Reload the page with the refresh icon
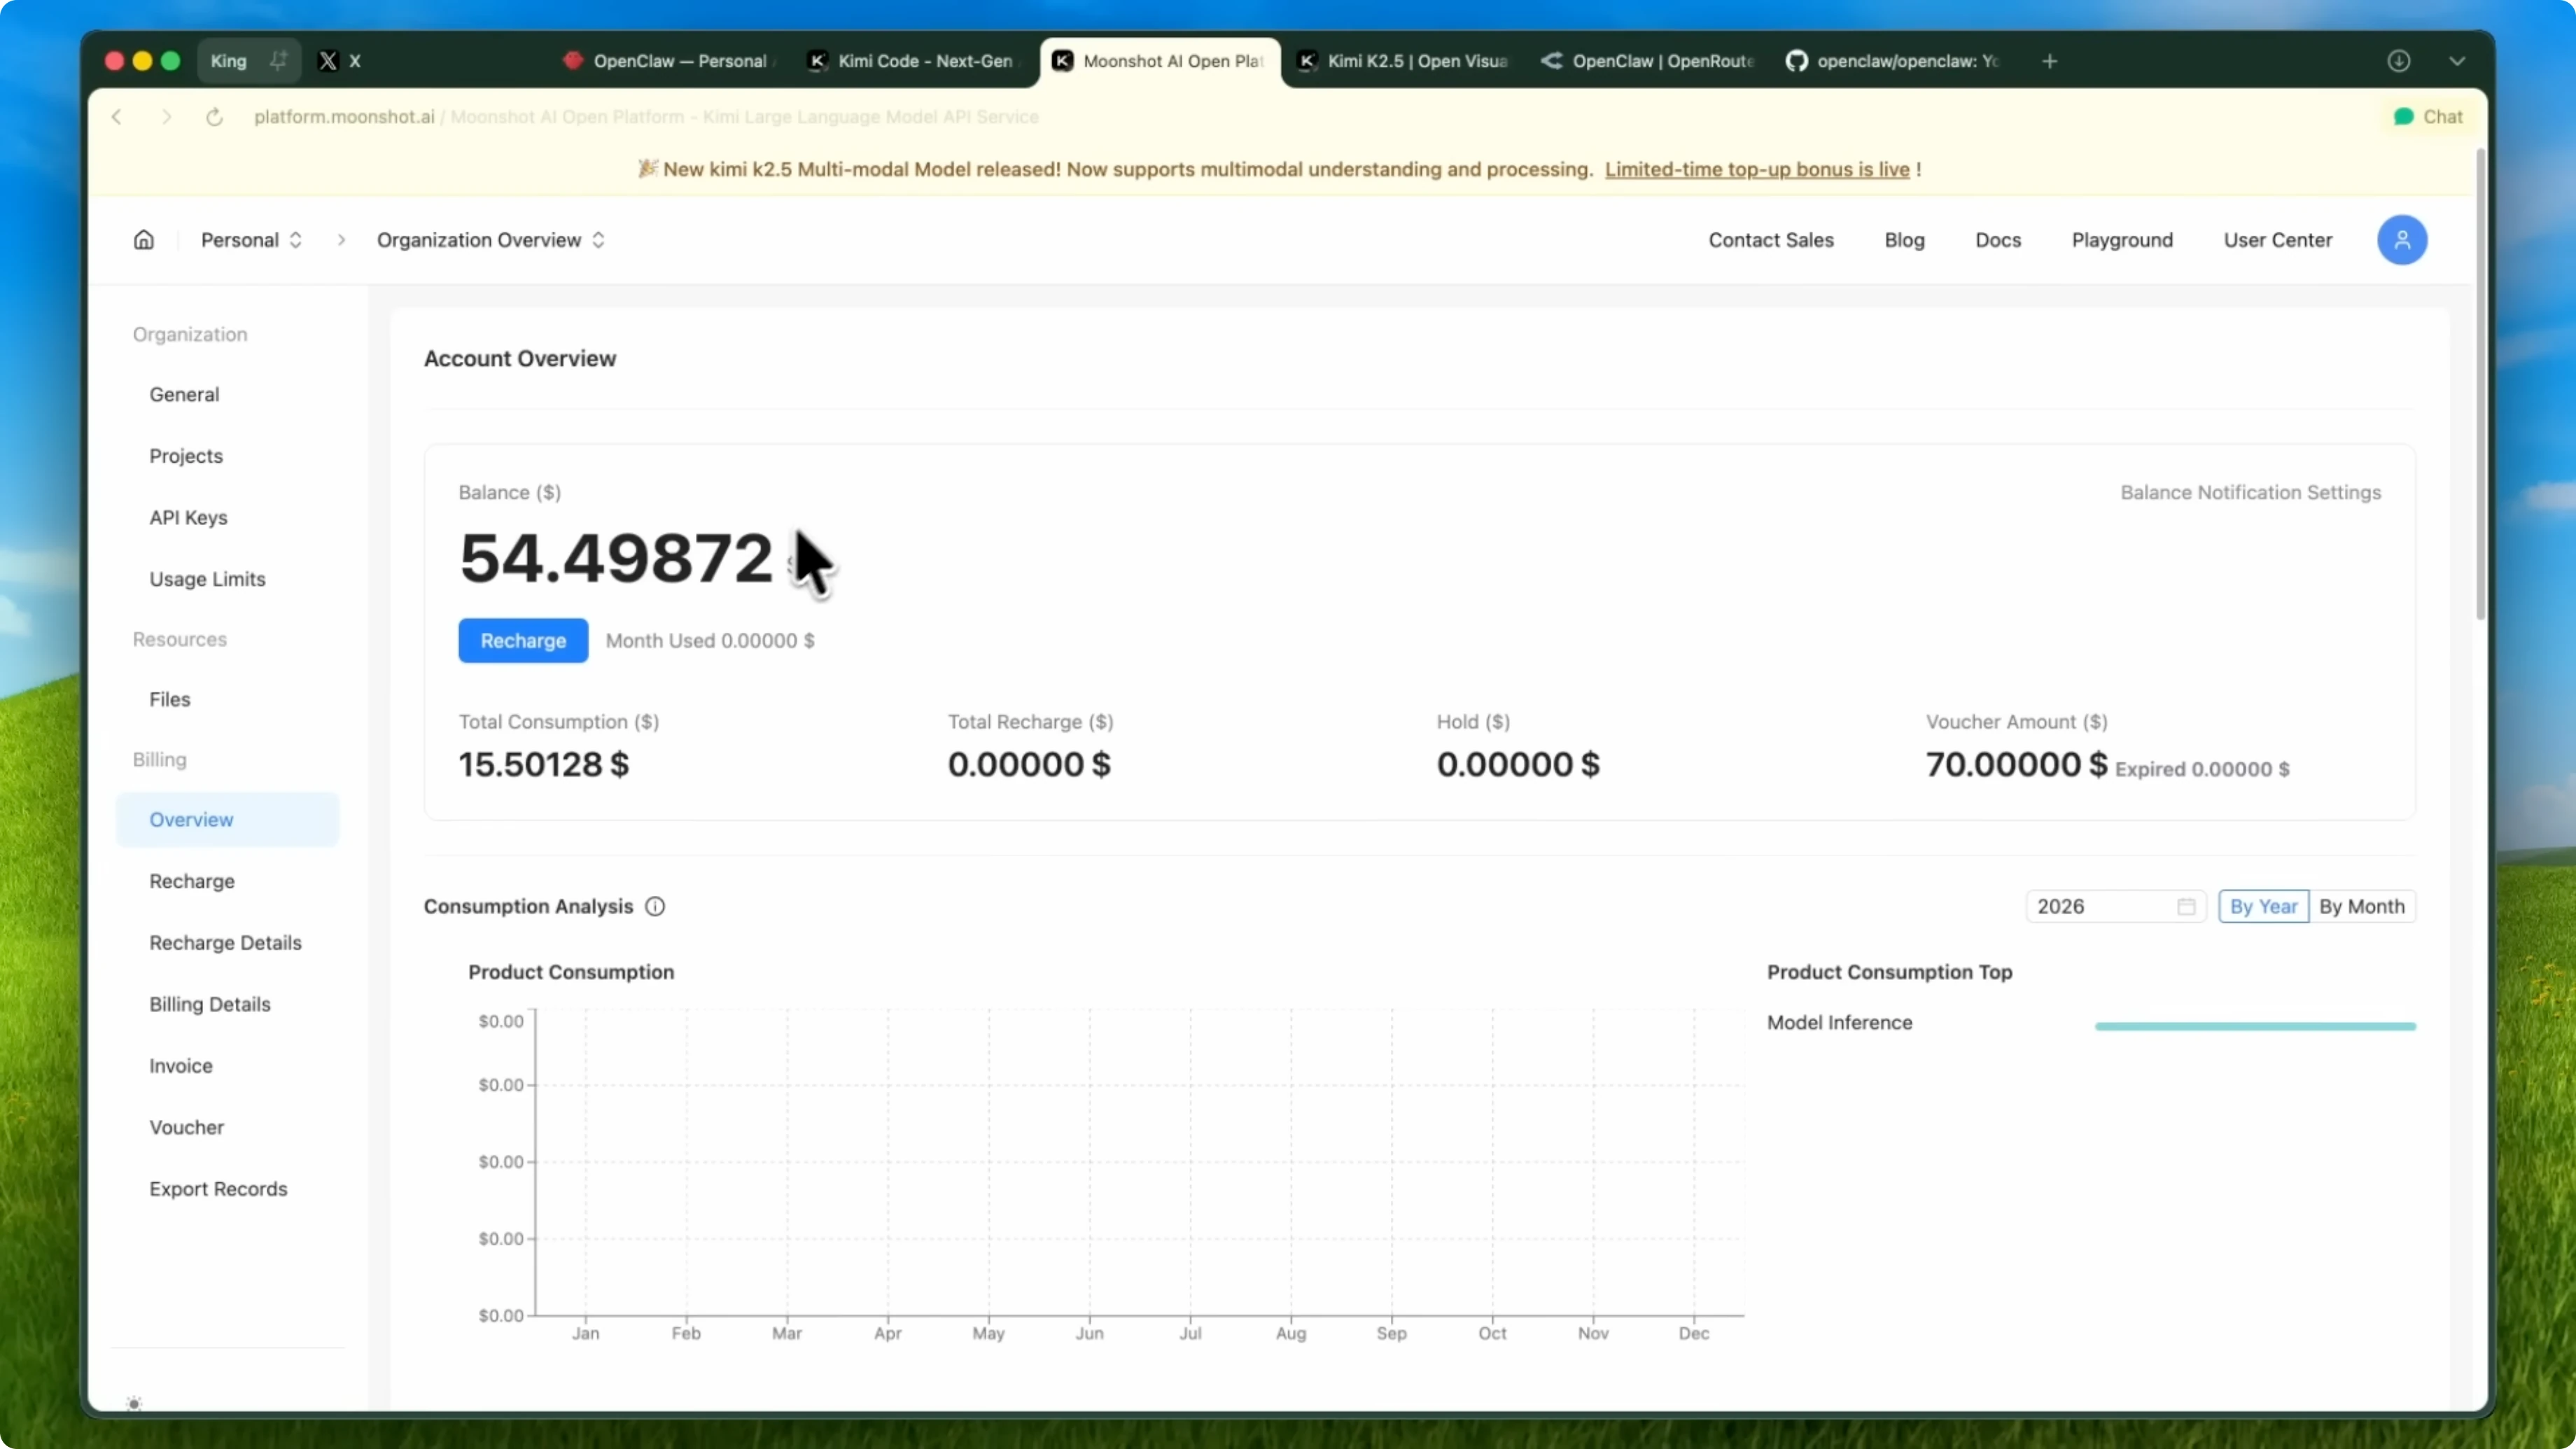The height and width of the screenshot is (1449, 2576). (214, 117)
